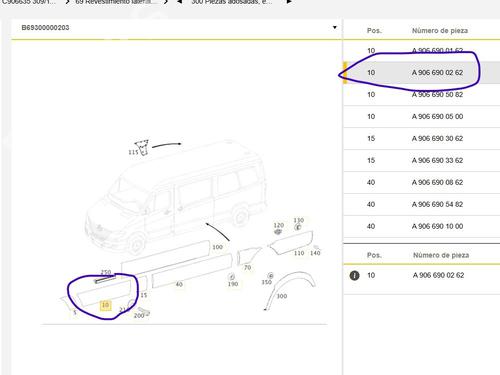
Task: Select part row A 906 690 02 62
Action: tap(422, 72)
